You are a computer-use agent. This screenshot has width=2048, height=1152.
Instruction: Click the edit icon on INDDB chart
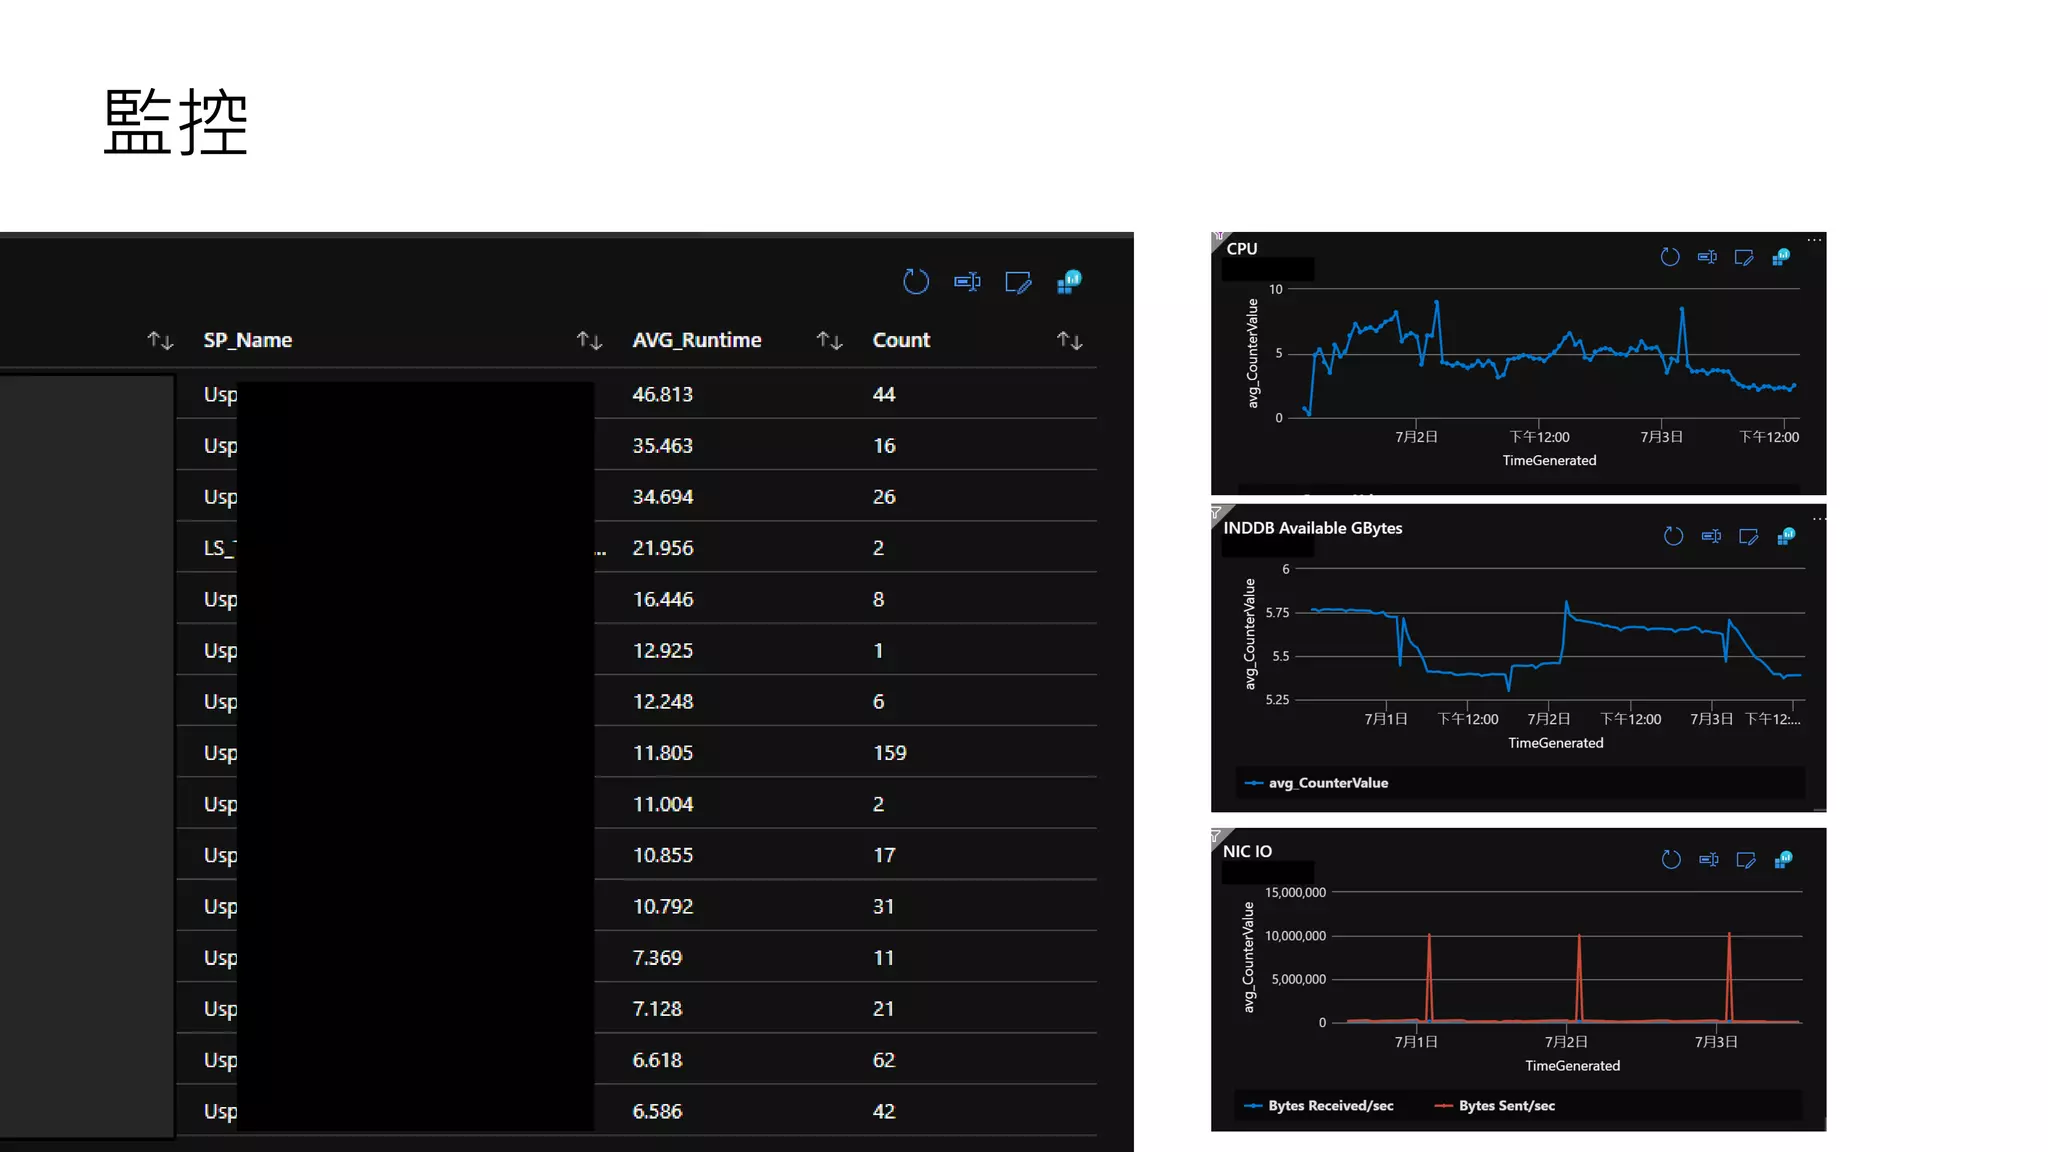click(x=1748, y=537)
